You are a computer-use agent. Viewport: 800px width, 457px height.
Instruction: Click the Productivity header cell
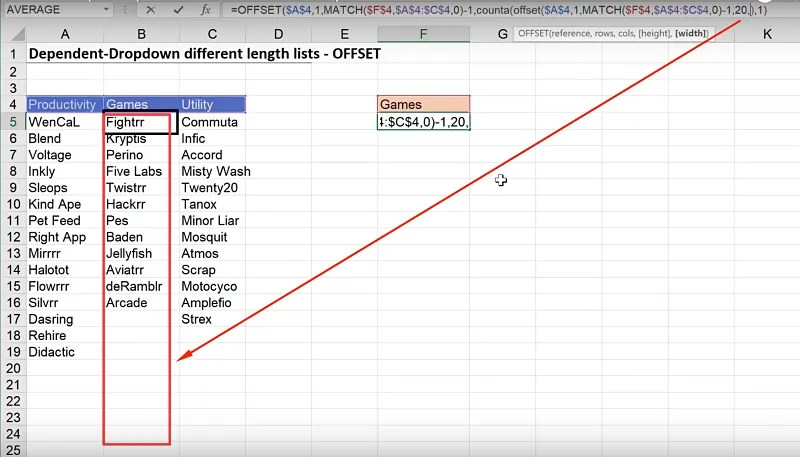62,104
